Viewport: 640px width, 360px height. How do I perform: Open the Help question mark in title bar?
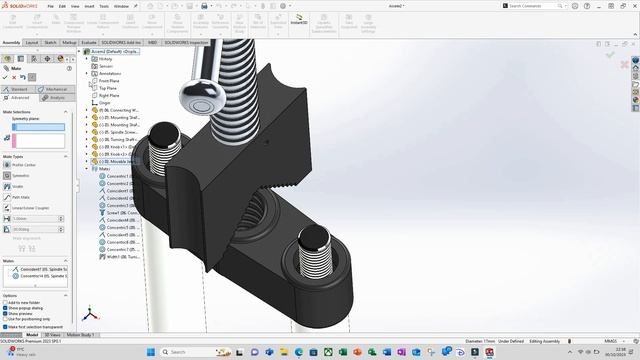coord(587,6)
